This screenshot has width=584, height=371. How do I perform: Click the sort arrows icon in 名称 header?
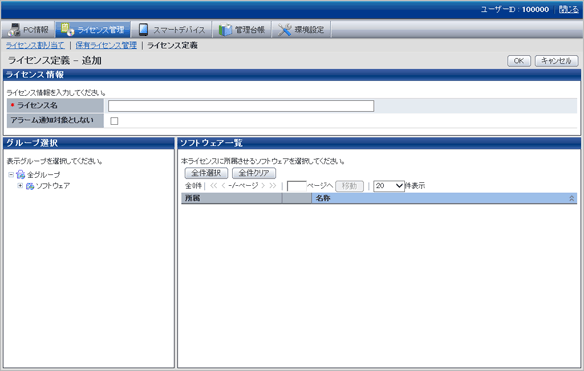tap(572, 199)
